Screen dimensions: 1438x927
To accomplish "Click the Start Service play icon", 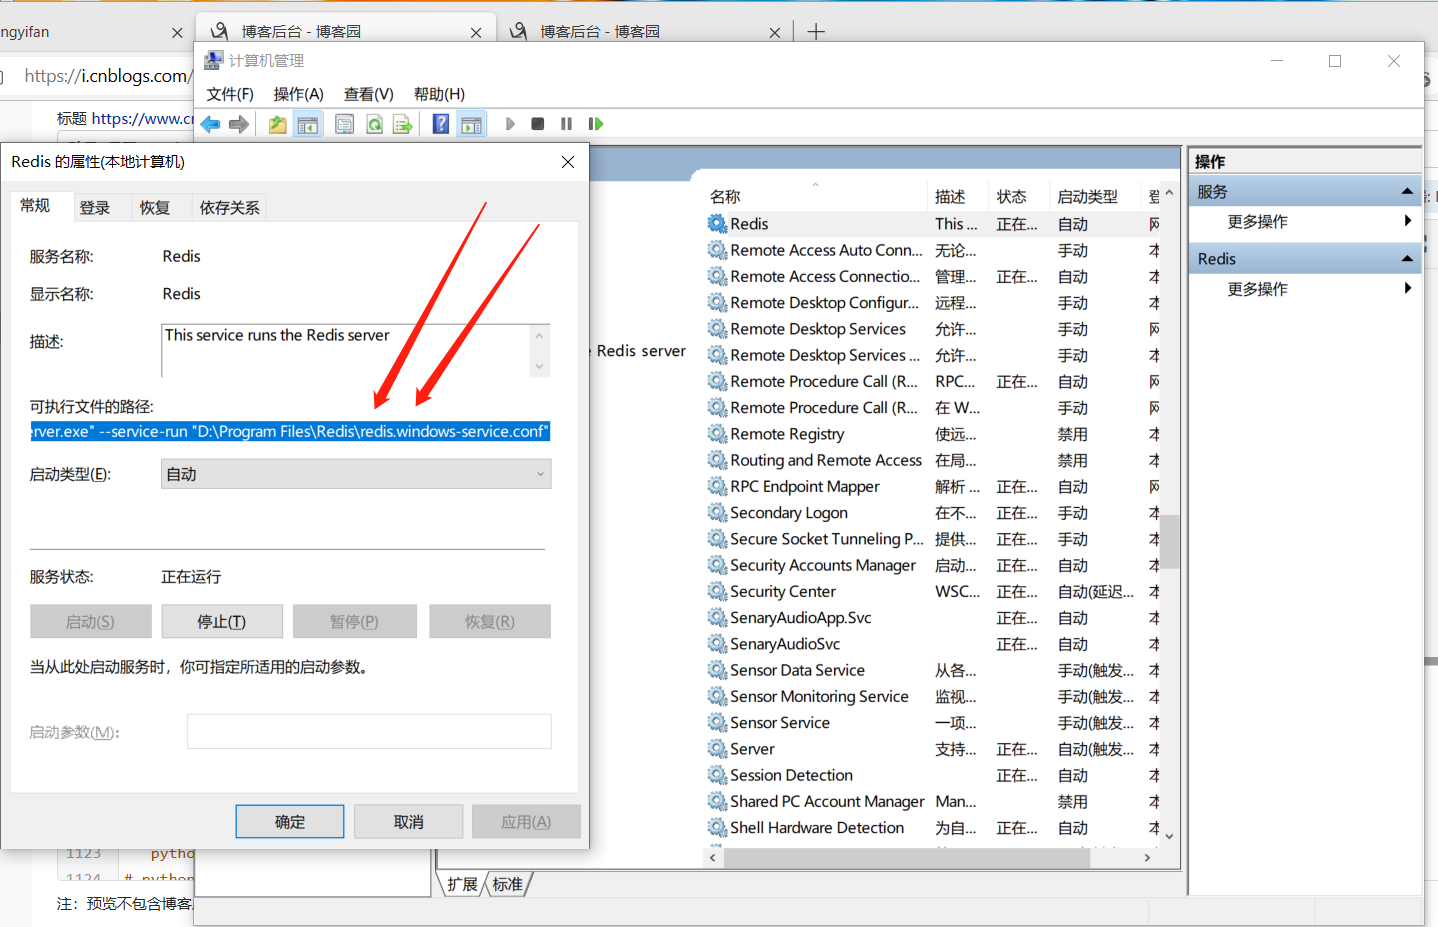I will (x=510, y=124).
